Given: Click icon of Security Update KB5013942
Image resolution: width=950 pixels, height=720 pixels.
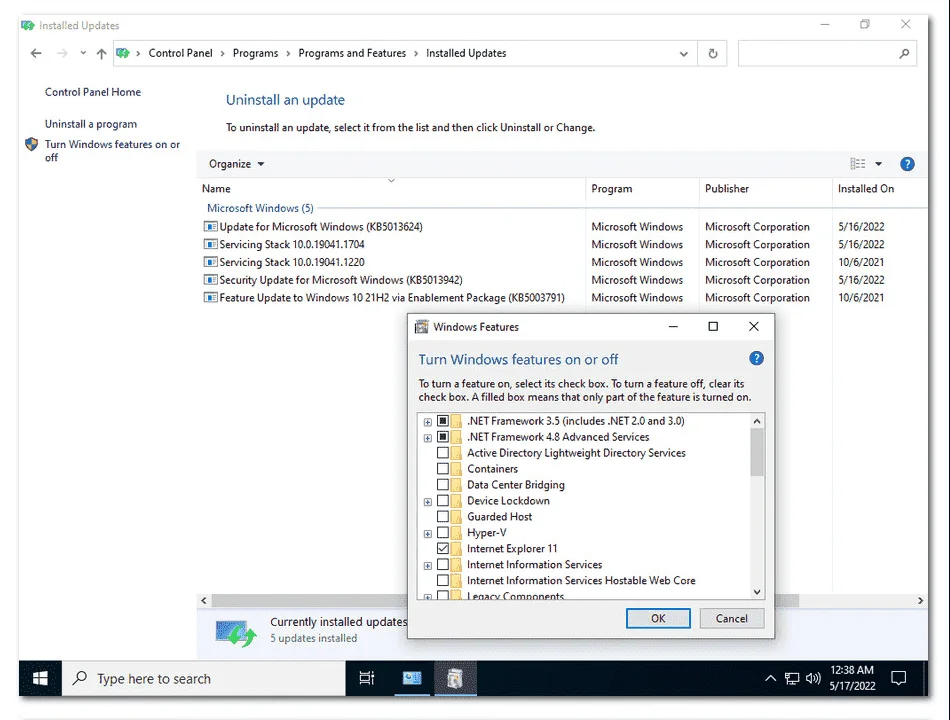Looking at the screenshot, I should click(210, 280).
